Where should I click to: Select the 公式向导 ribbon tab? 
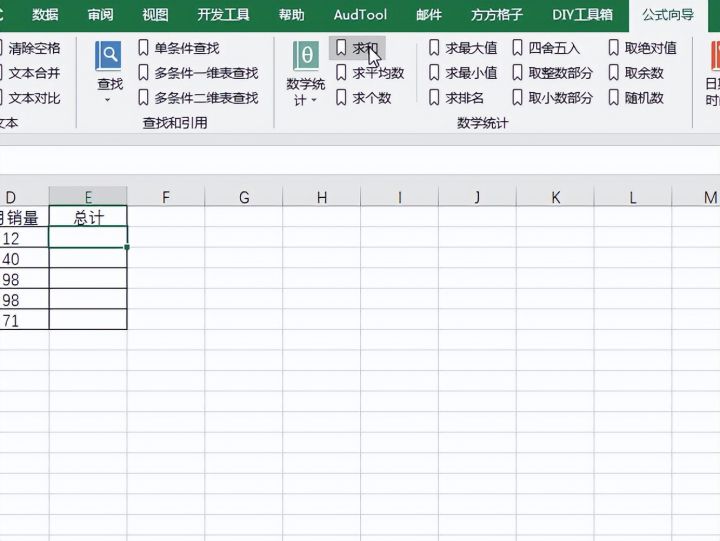668,15
